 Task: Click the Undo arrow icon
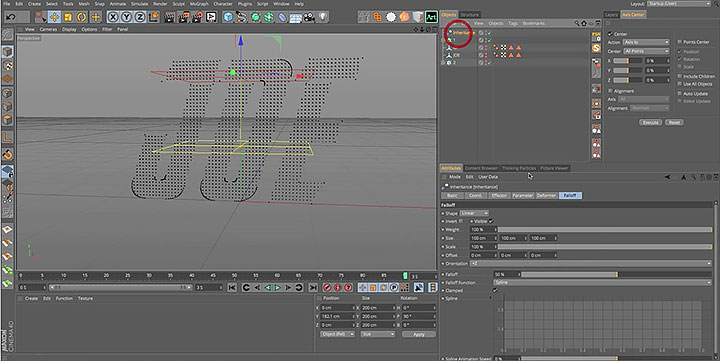(11, 17)
